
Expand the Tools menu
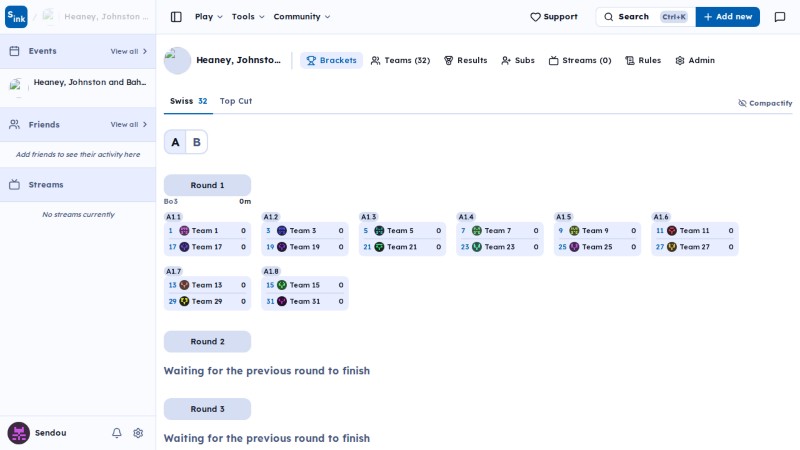click(248, 17)
